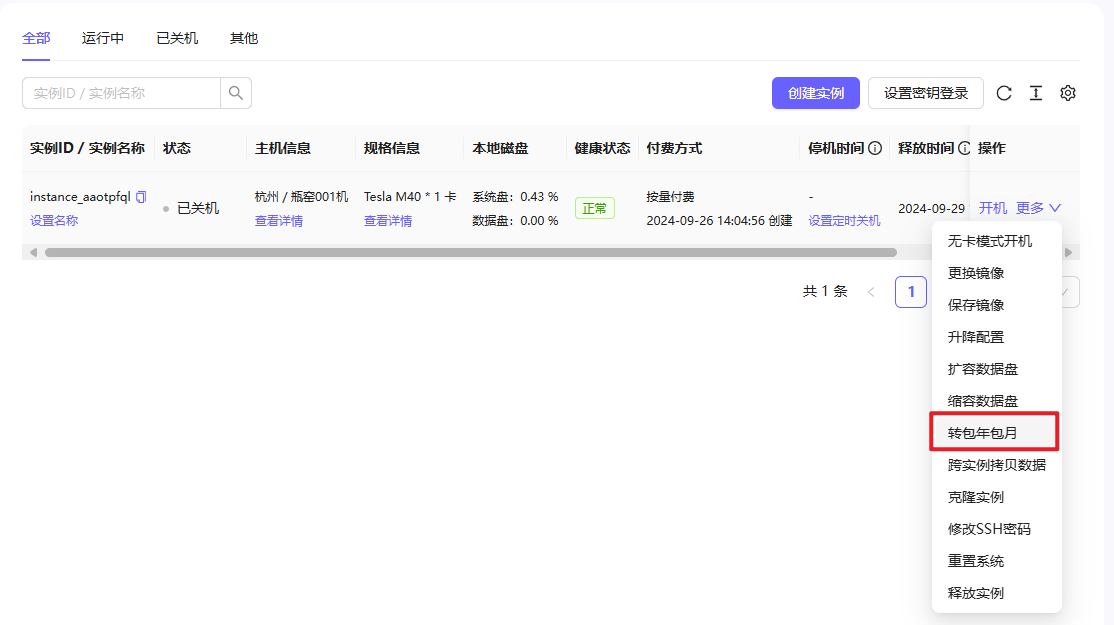Switch to the 运行中 tab

[103, 38]
